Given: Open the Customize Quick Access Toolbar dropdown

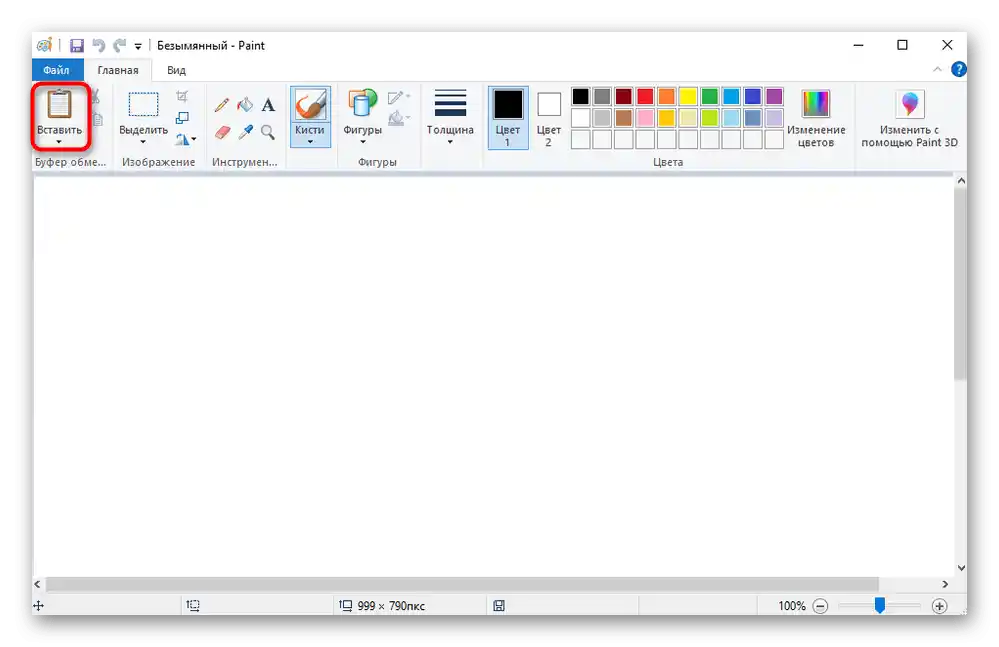Looking at the screenshot, I should tap(138, 46).
